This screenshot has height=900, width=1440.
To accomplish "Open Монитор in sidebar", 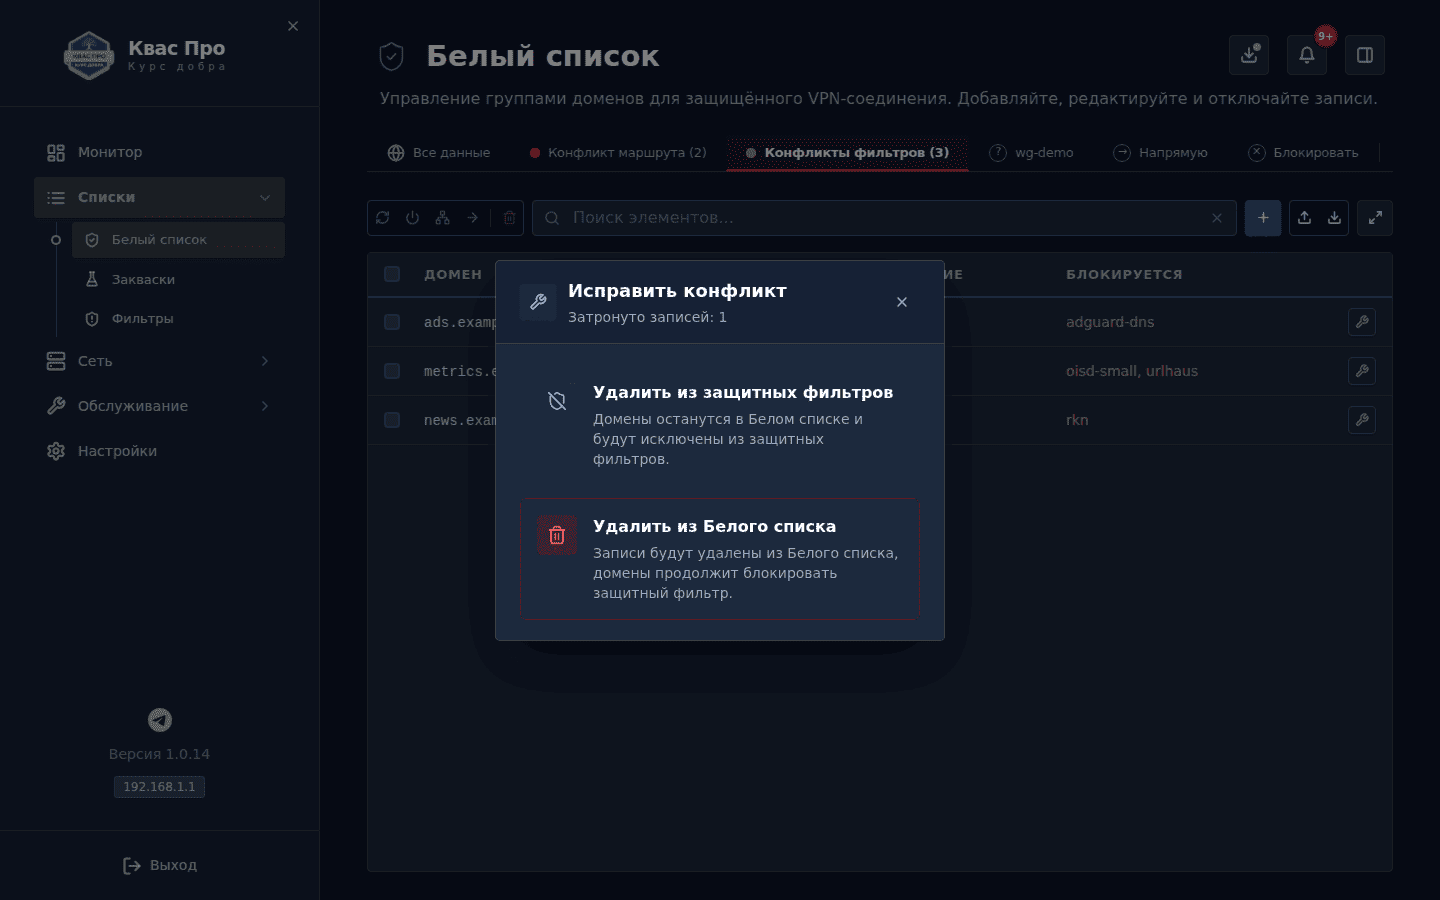I will (160, 153).
